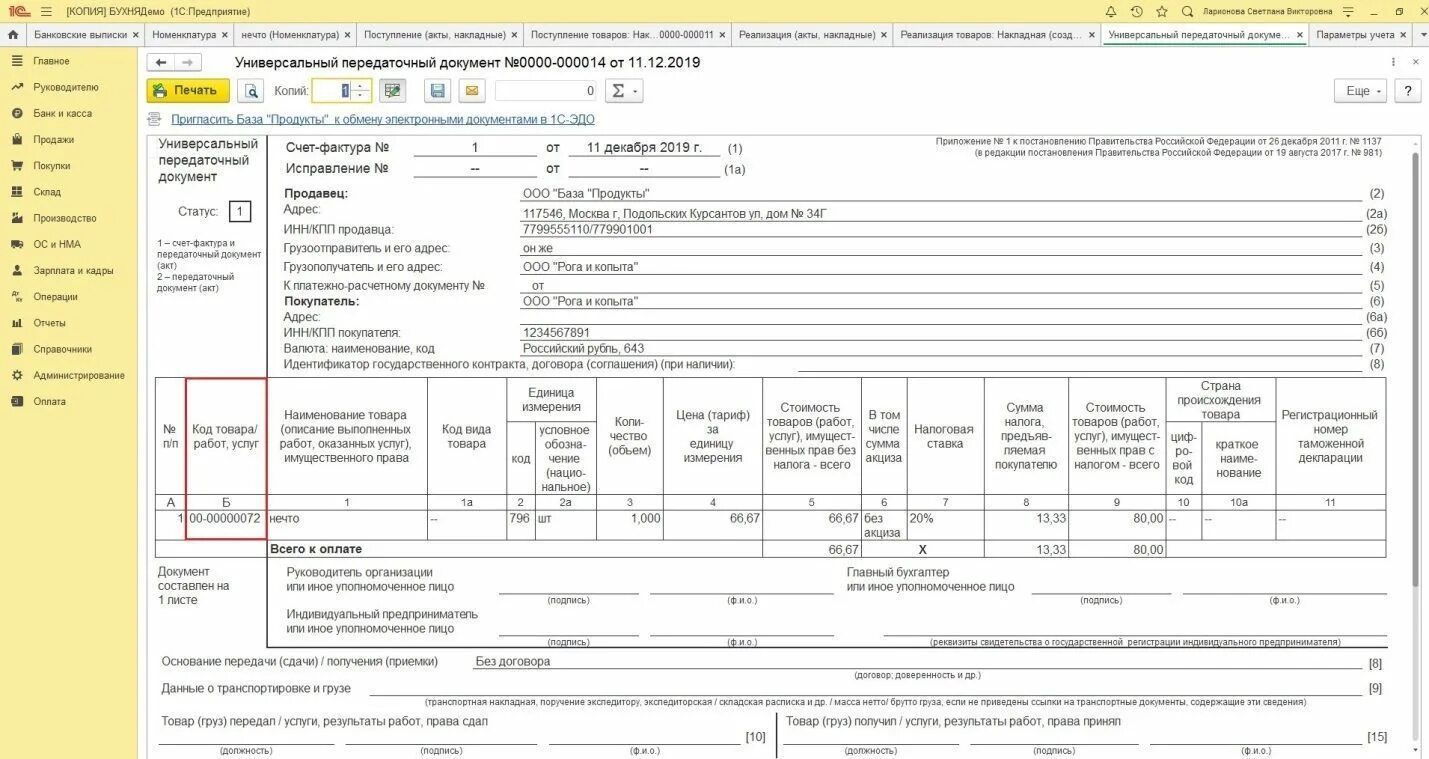Select status box with value 1
Viewport: 1429px width, 759px height.
click(240, 212)
